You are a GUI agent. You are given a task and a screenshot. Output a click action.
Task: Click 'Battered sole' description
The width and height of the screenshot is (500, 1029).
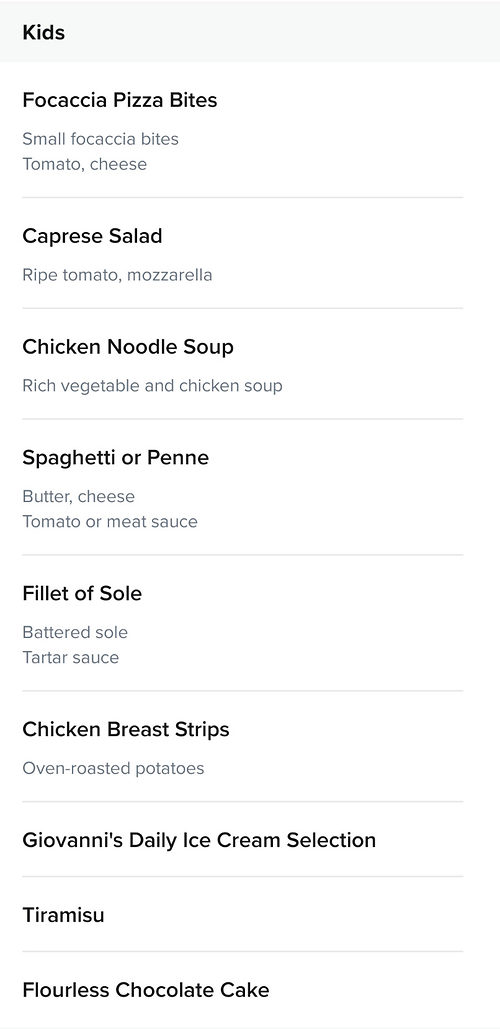click(75, 633)
